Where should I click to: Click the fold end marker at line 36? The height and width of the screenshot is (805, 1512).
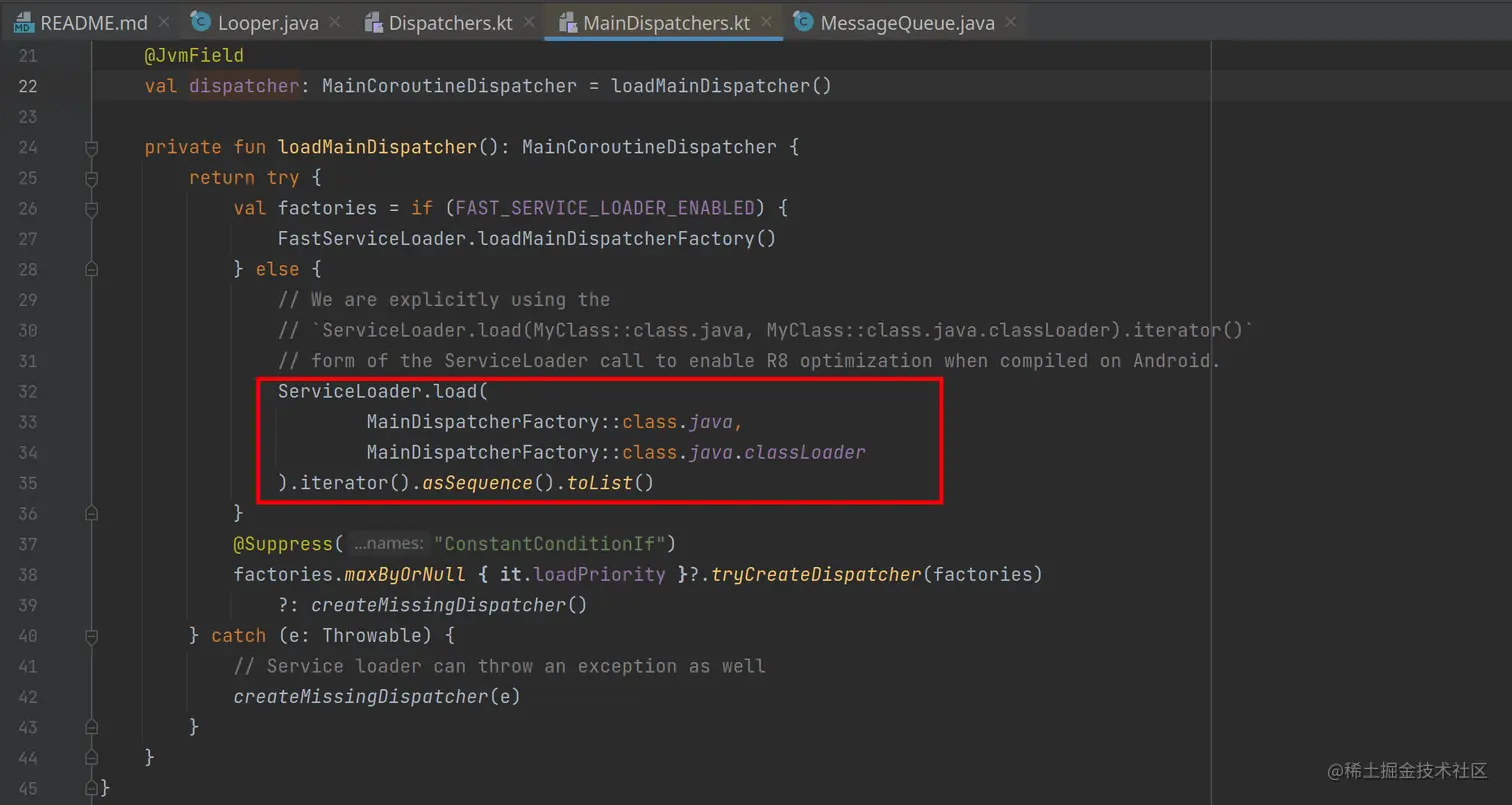coord(92,513)
